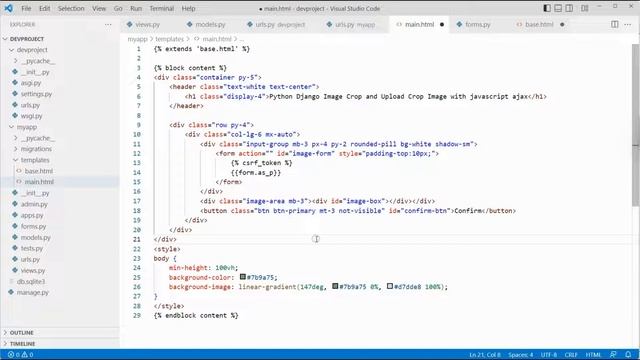Click UTF-8 encoding in status bar
Screen dimensions: 640x360
(549, 355)
